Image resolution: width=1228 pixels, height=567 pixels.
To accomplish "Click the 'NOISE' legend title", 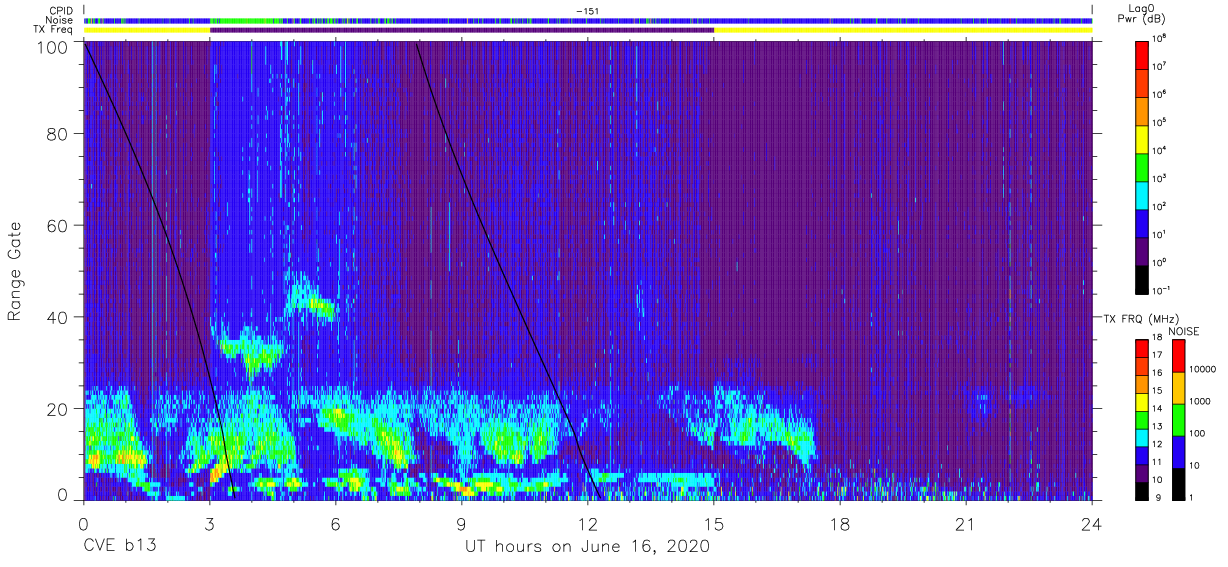I will pos(1185,330).
